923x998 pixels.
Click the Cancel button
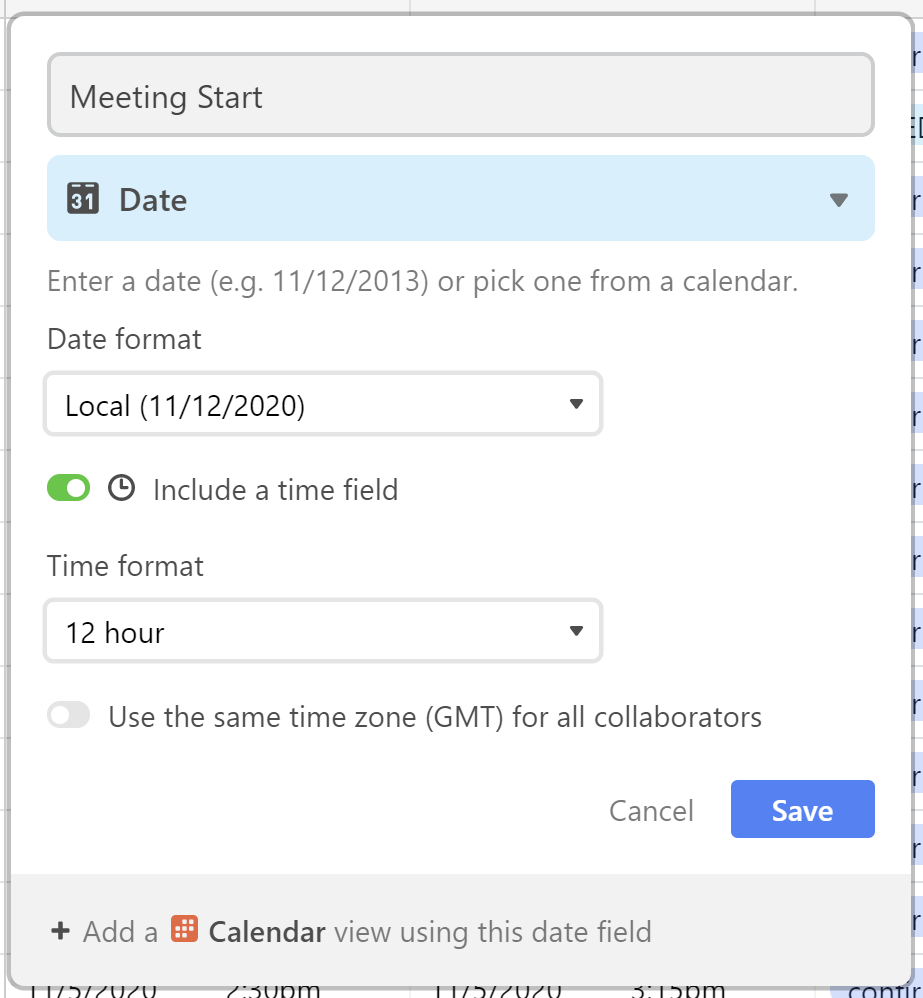(x=651, y=810)
